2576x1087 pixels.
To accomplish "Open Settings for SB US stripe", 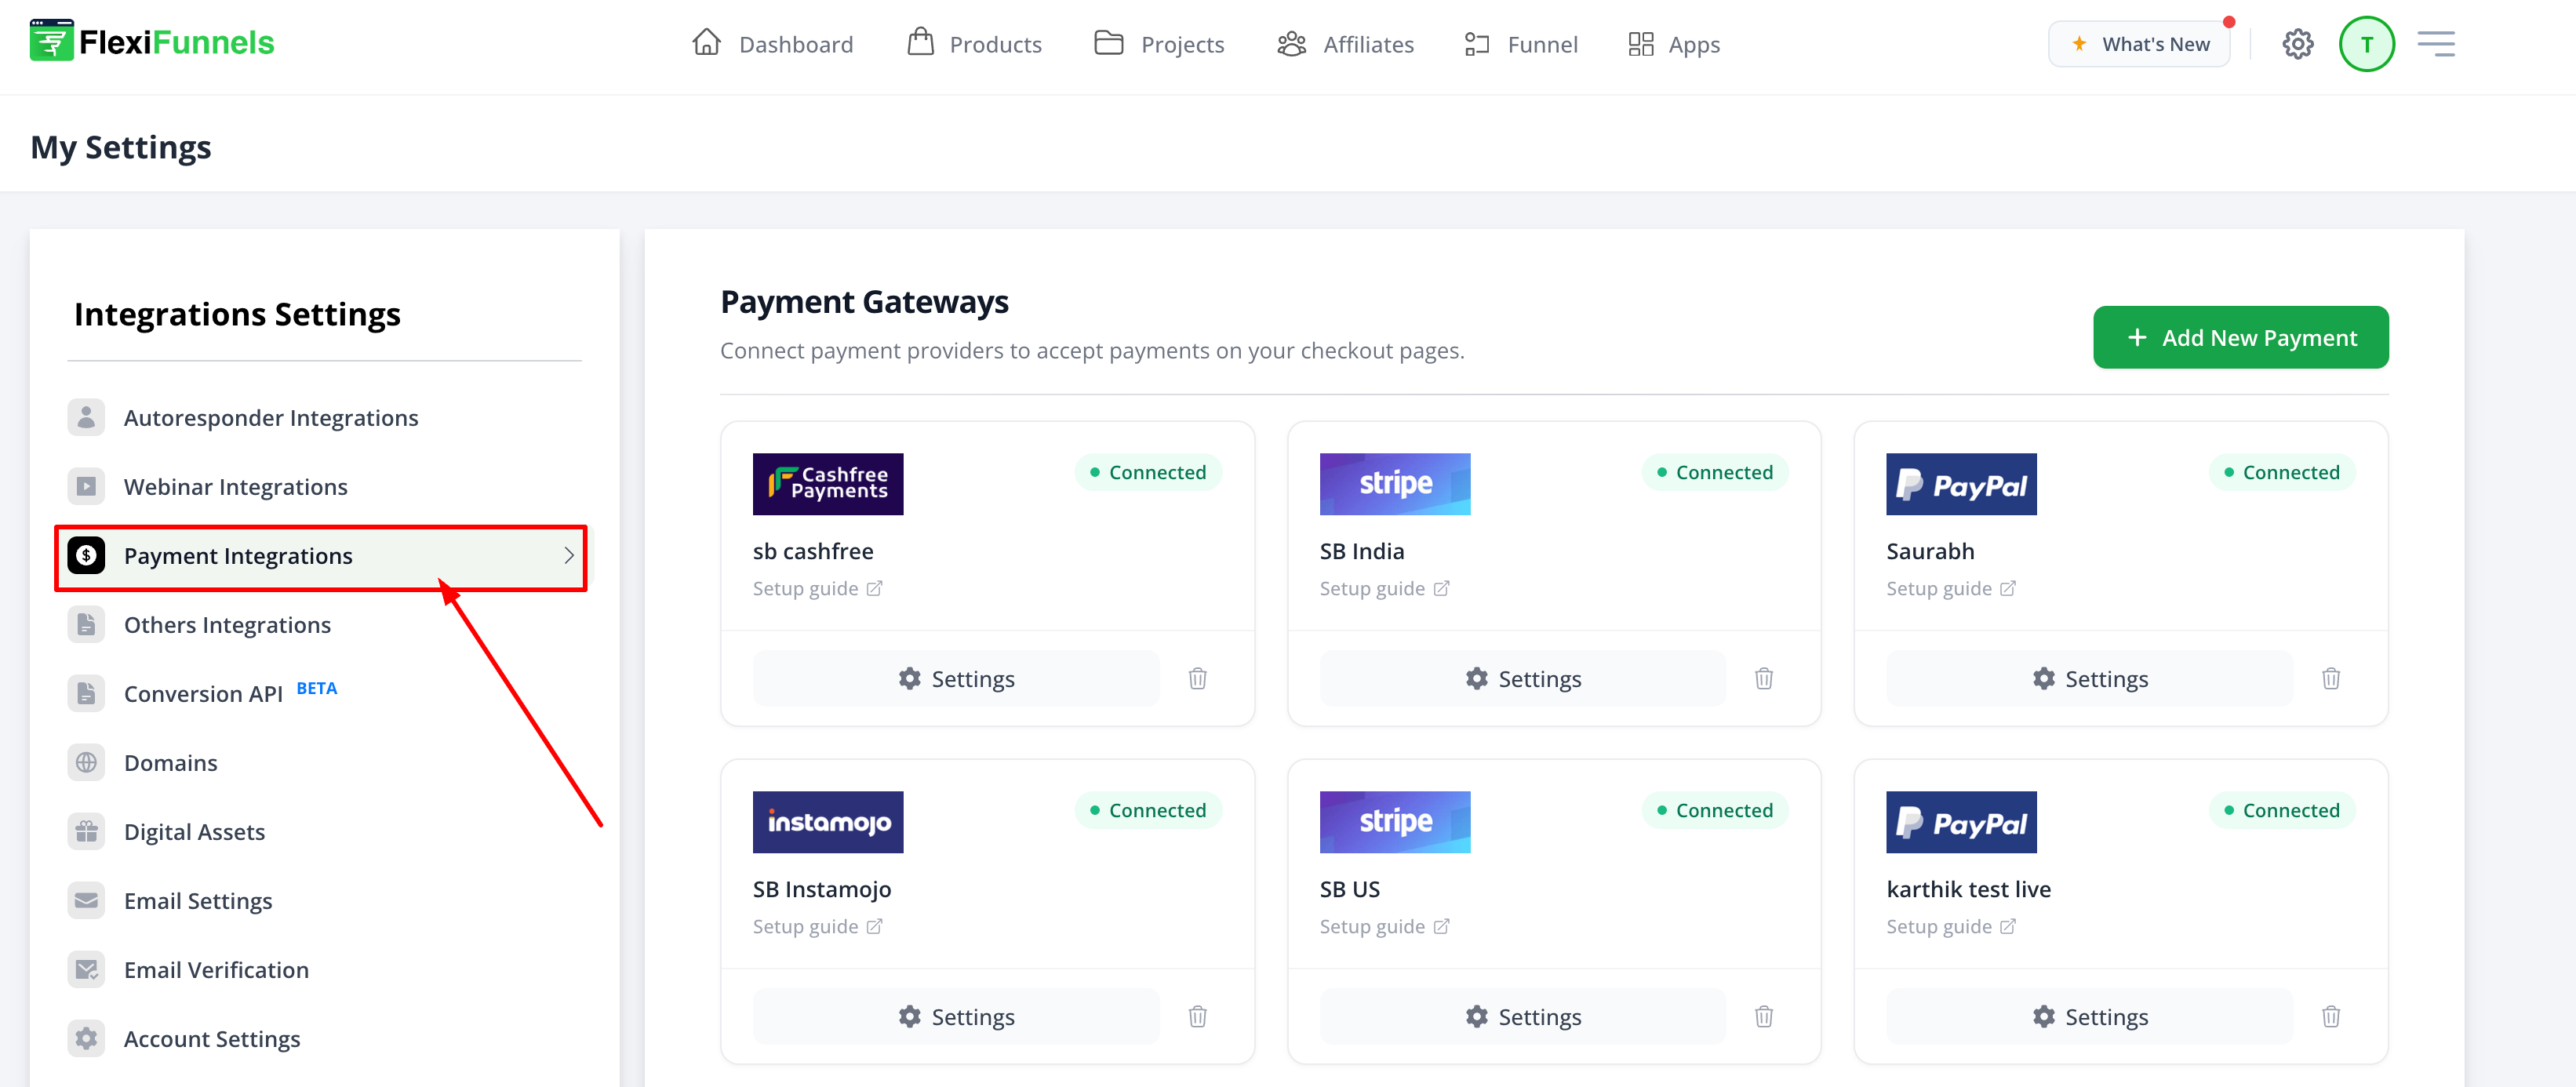I will click(1522, 1017).
